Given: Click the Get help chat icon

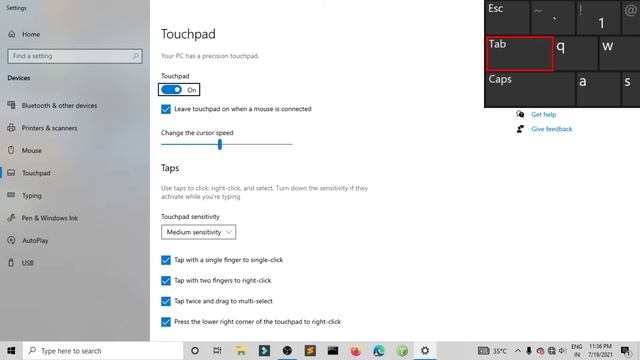Looking at the screenshot, I should coord(520,114).
